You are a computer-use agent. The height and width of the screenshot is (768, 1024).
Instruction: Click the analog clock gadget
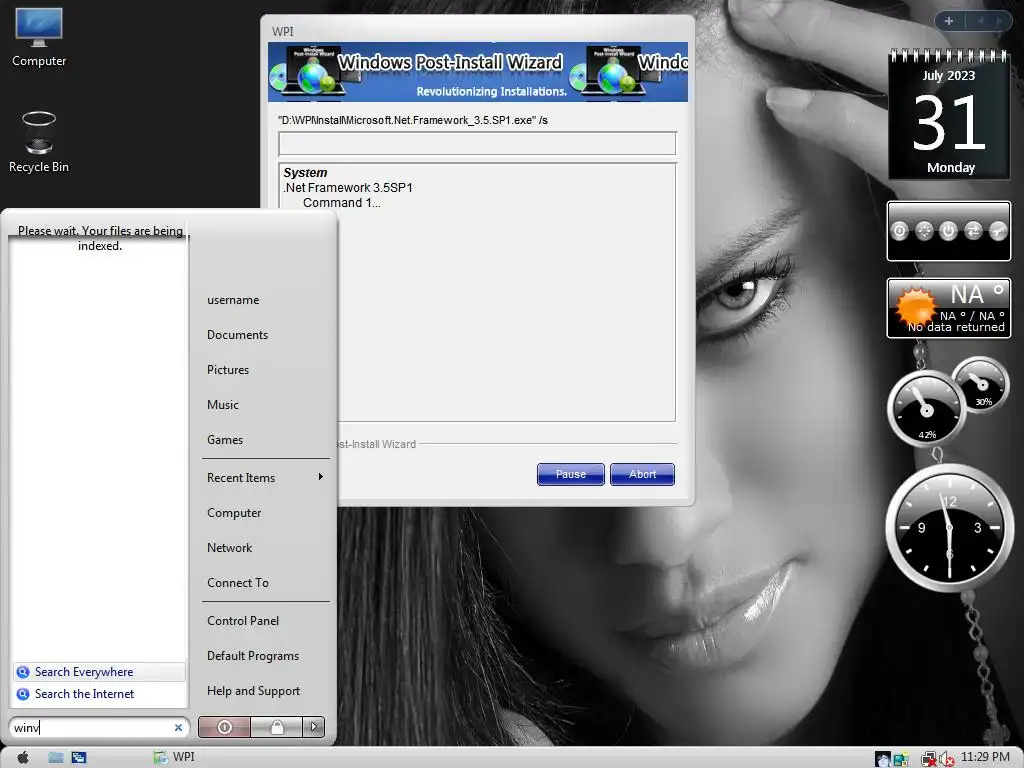[x=950, y=527]
